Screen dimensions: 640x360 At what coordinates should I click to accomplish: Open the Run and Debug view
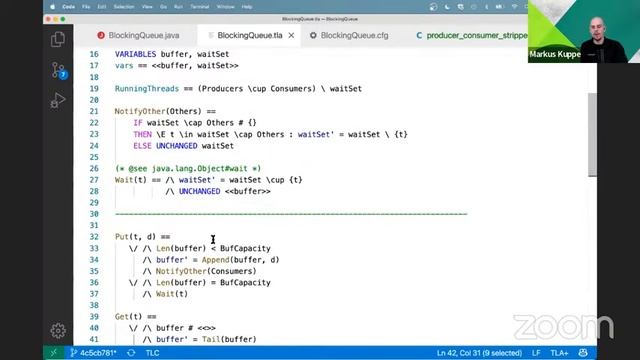point(58,100)
